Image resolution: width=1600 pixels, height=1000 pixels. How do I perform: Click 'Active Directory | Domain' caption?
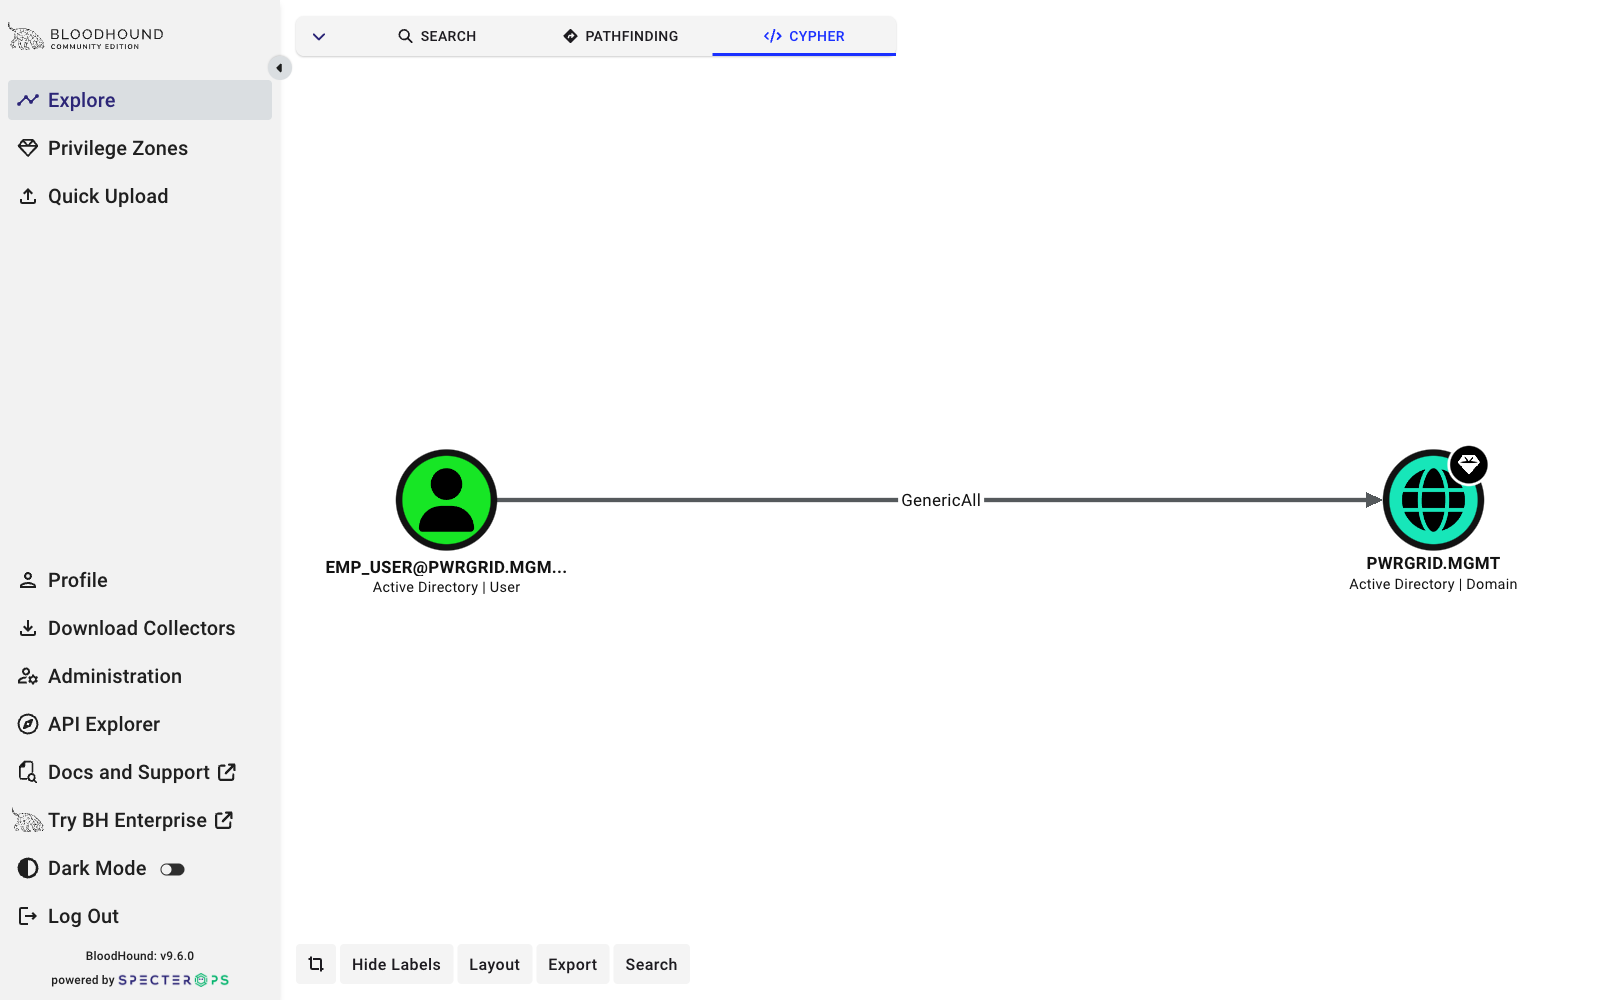1433,584
